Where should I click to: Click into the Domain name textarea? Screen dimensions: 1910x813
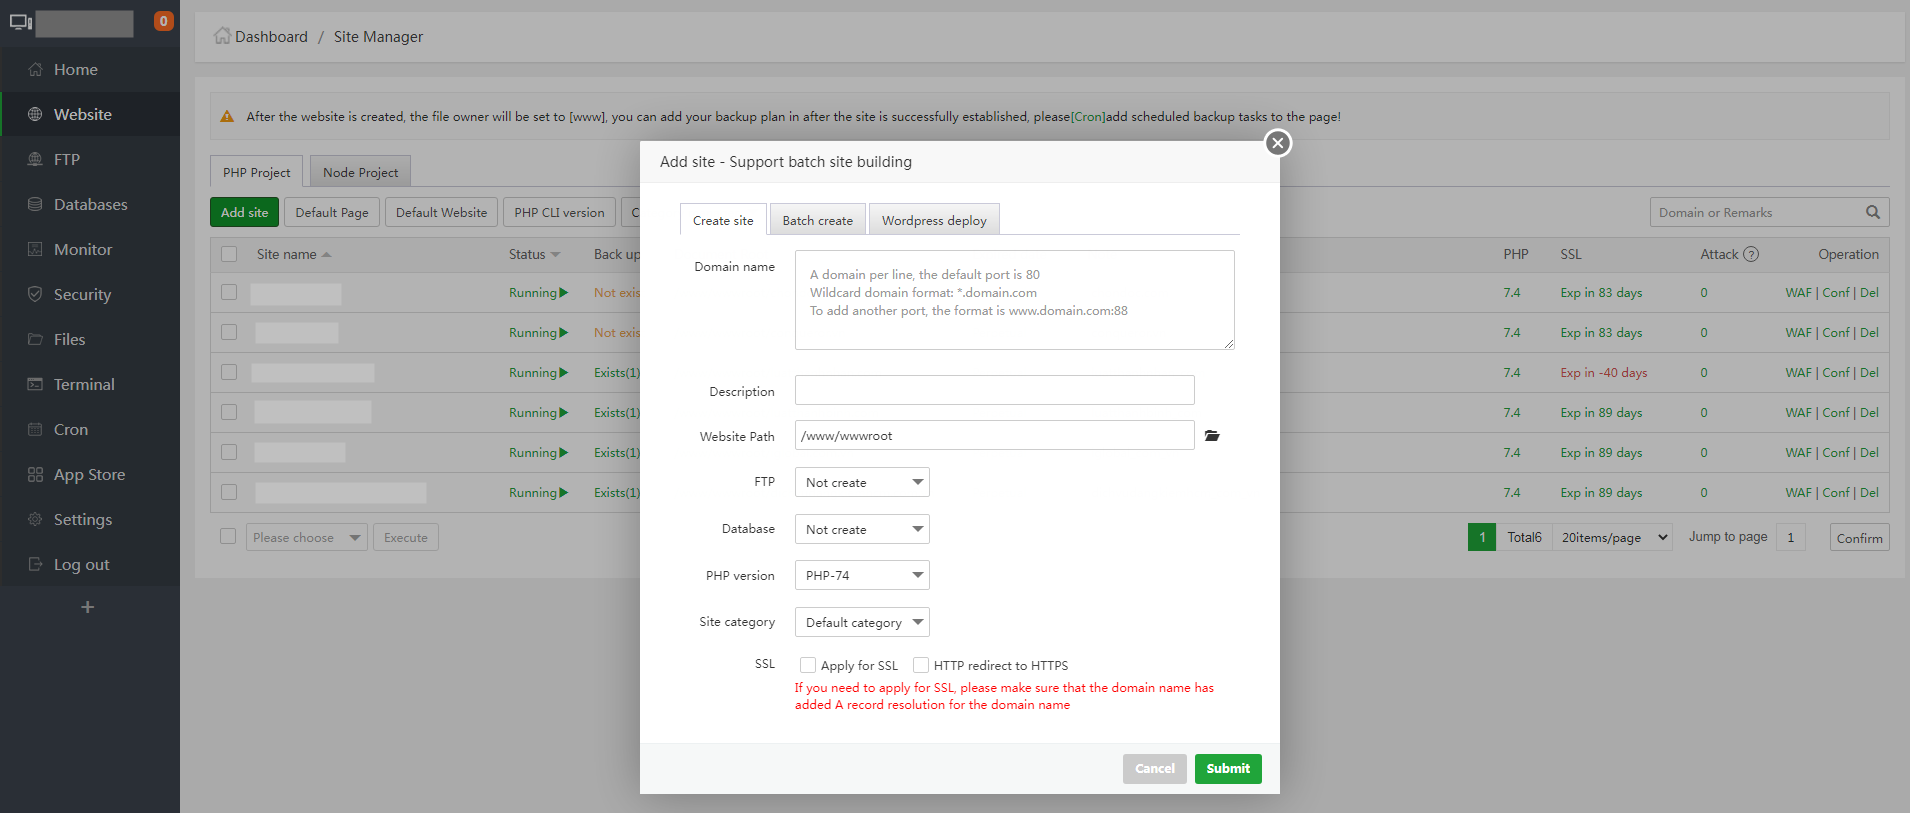(x=1015, y=300)
